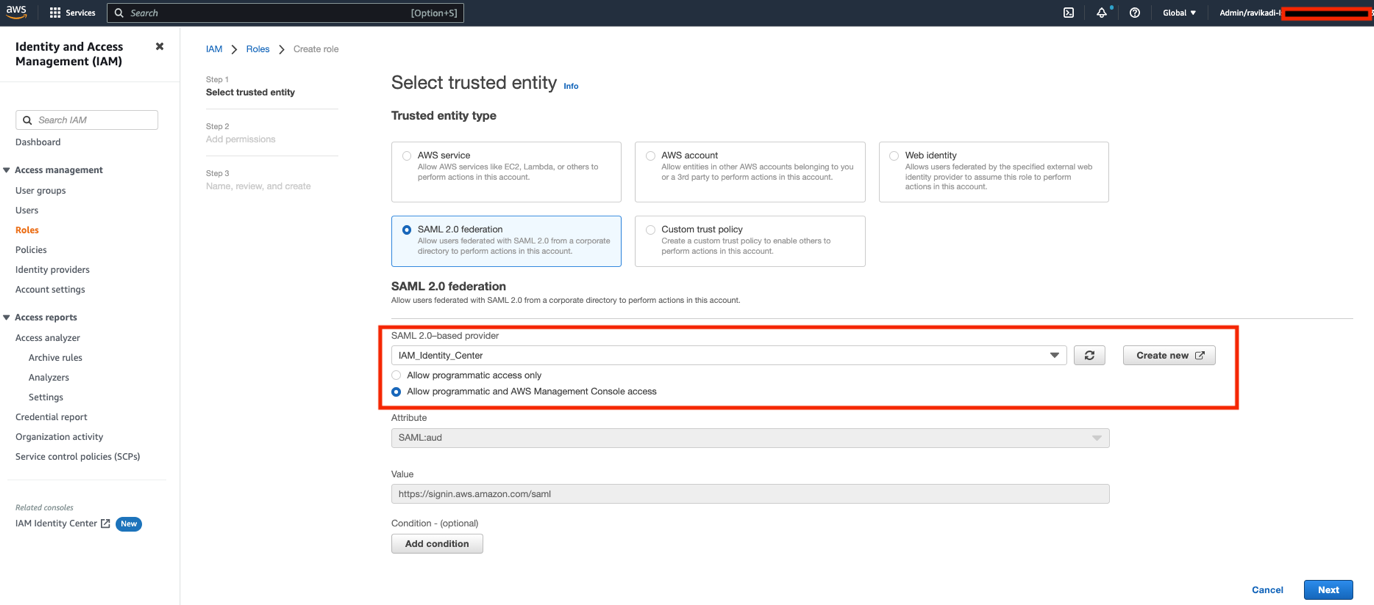
Task: Open Dashboard in the IAM sidebar
Action: 38,142
